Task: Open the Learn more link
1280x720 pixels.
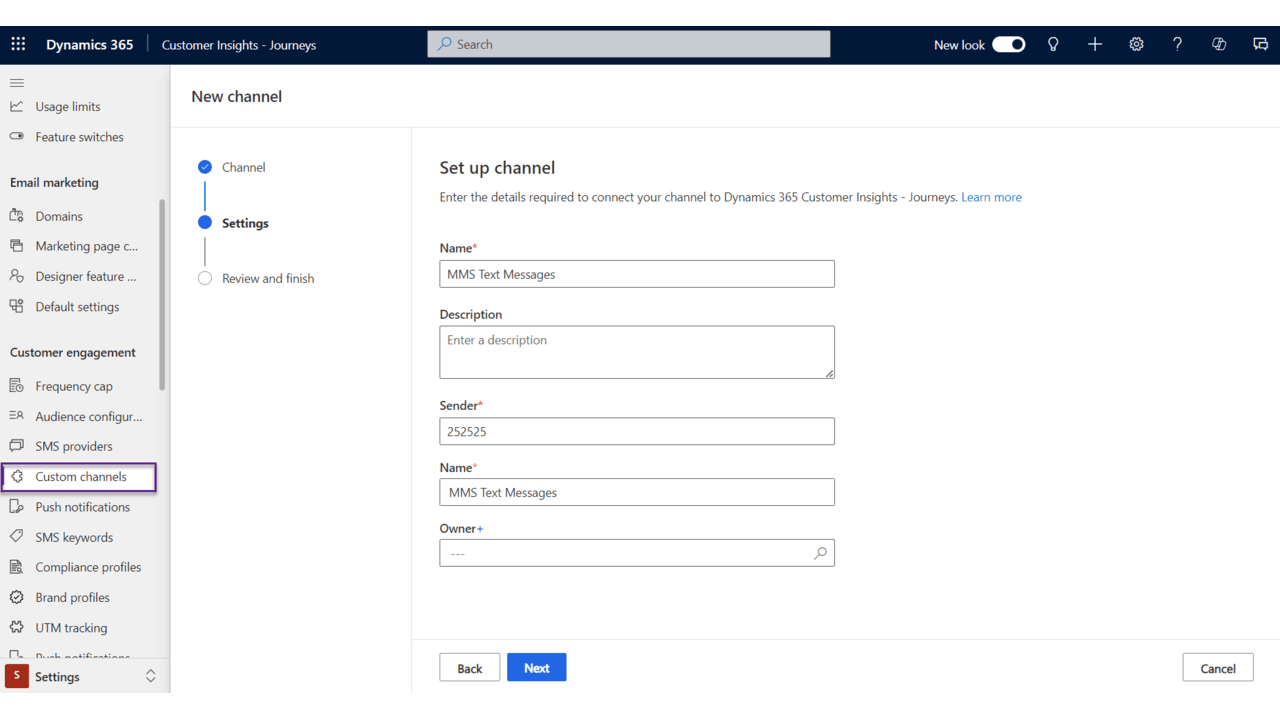Action: click(x=991, y=197)
